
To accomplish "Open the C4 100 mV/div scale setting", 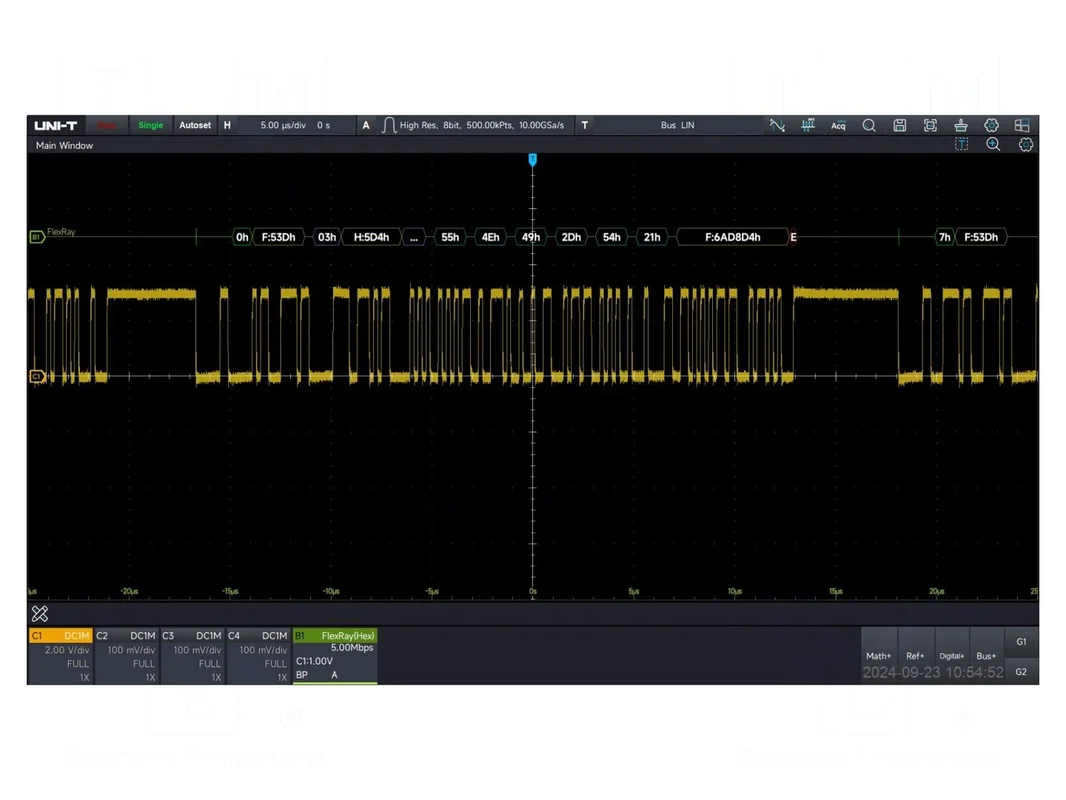I will click(x=263, y=650).
